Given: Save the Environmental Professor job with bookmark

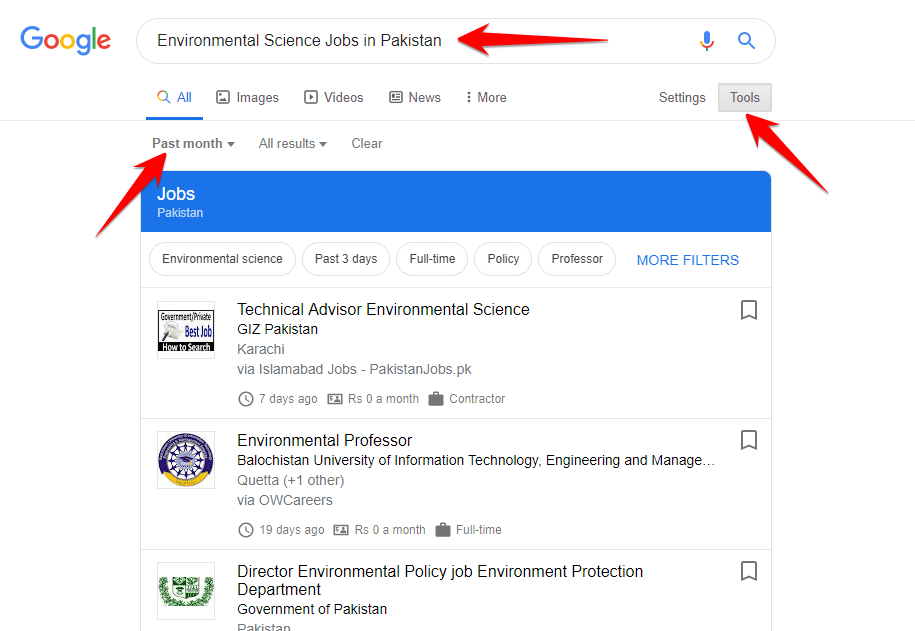Looking at the screenshot, I should coord(749,440).
